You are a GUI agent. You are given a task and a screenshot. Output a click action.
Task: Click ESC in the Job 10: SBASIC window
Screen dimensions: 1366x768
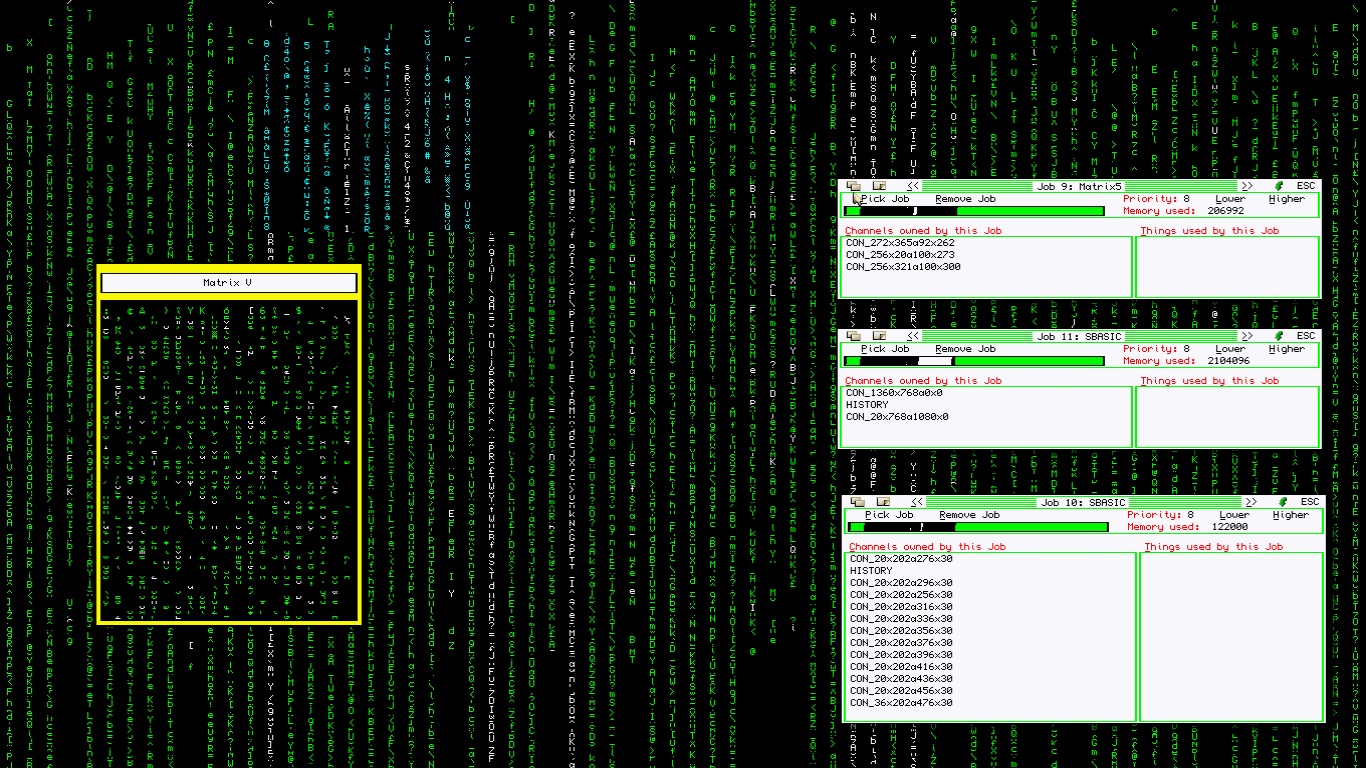(x=1310, y=502)
